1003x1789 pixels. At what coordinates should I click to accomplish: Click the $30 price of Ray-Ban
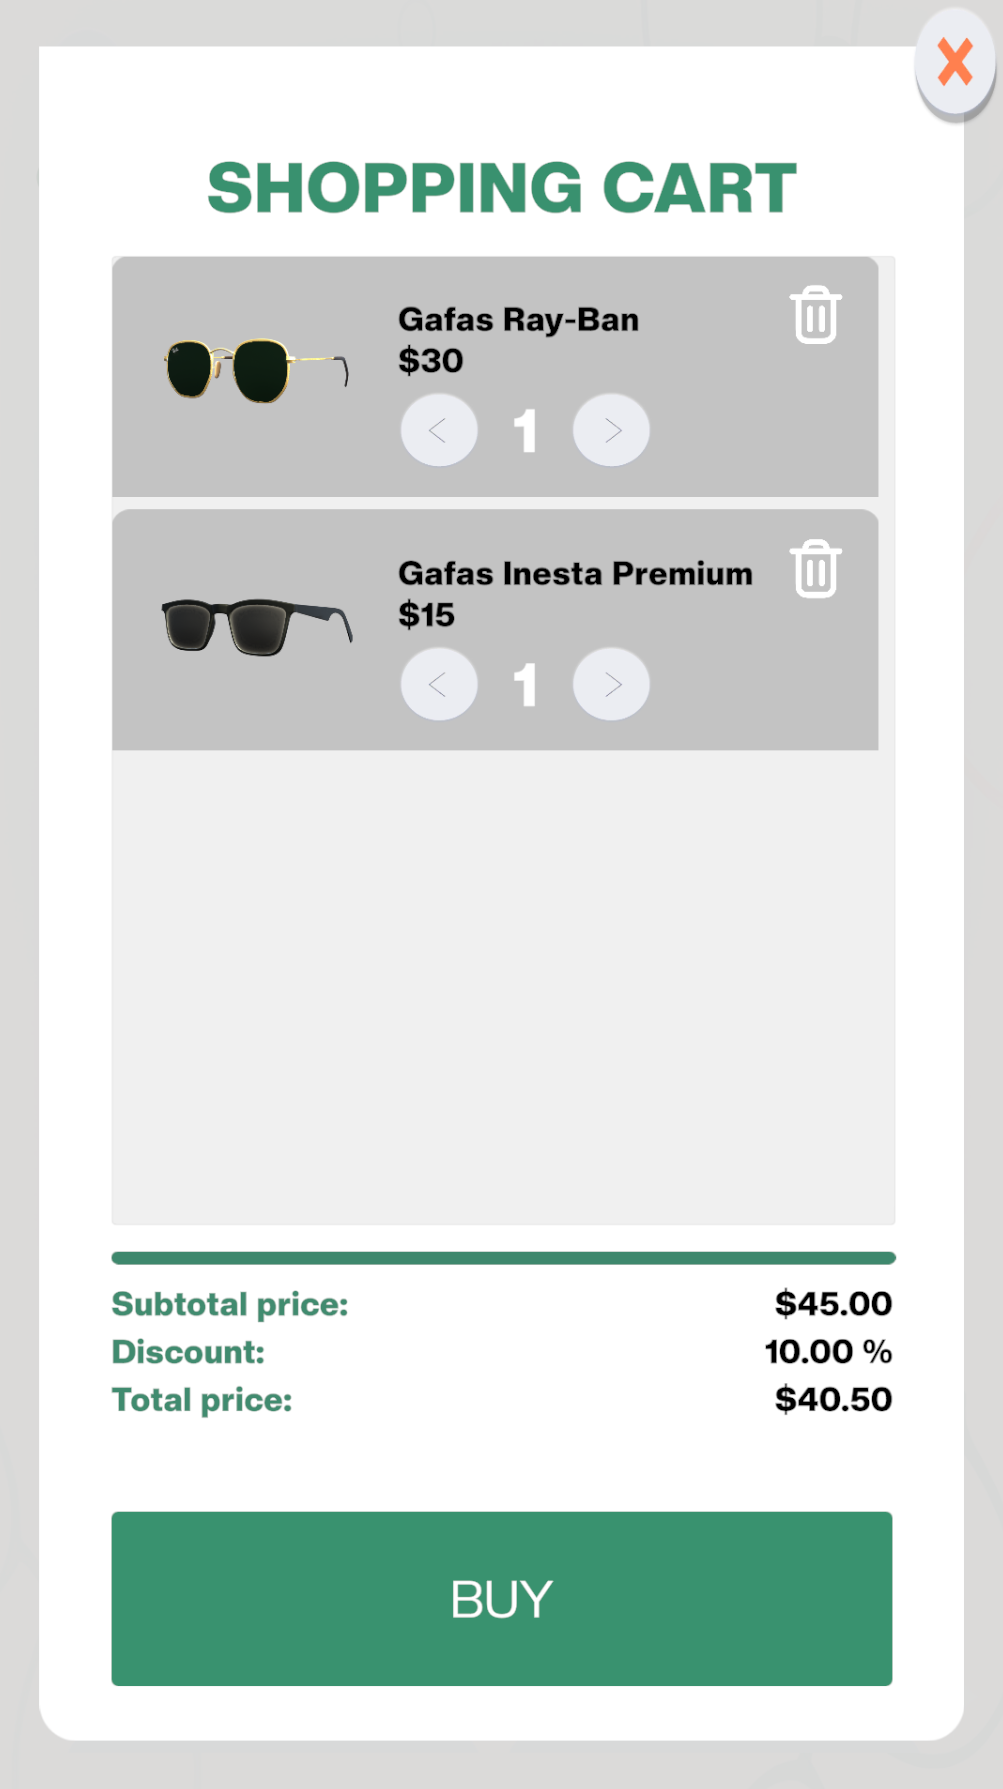(431, 361)
